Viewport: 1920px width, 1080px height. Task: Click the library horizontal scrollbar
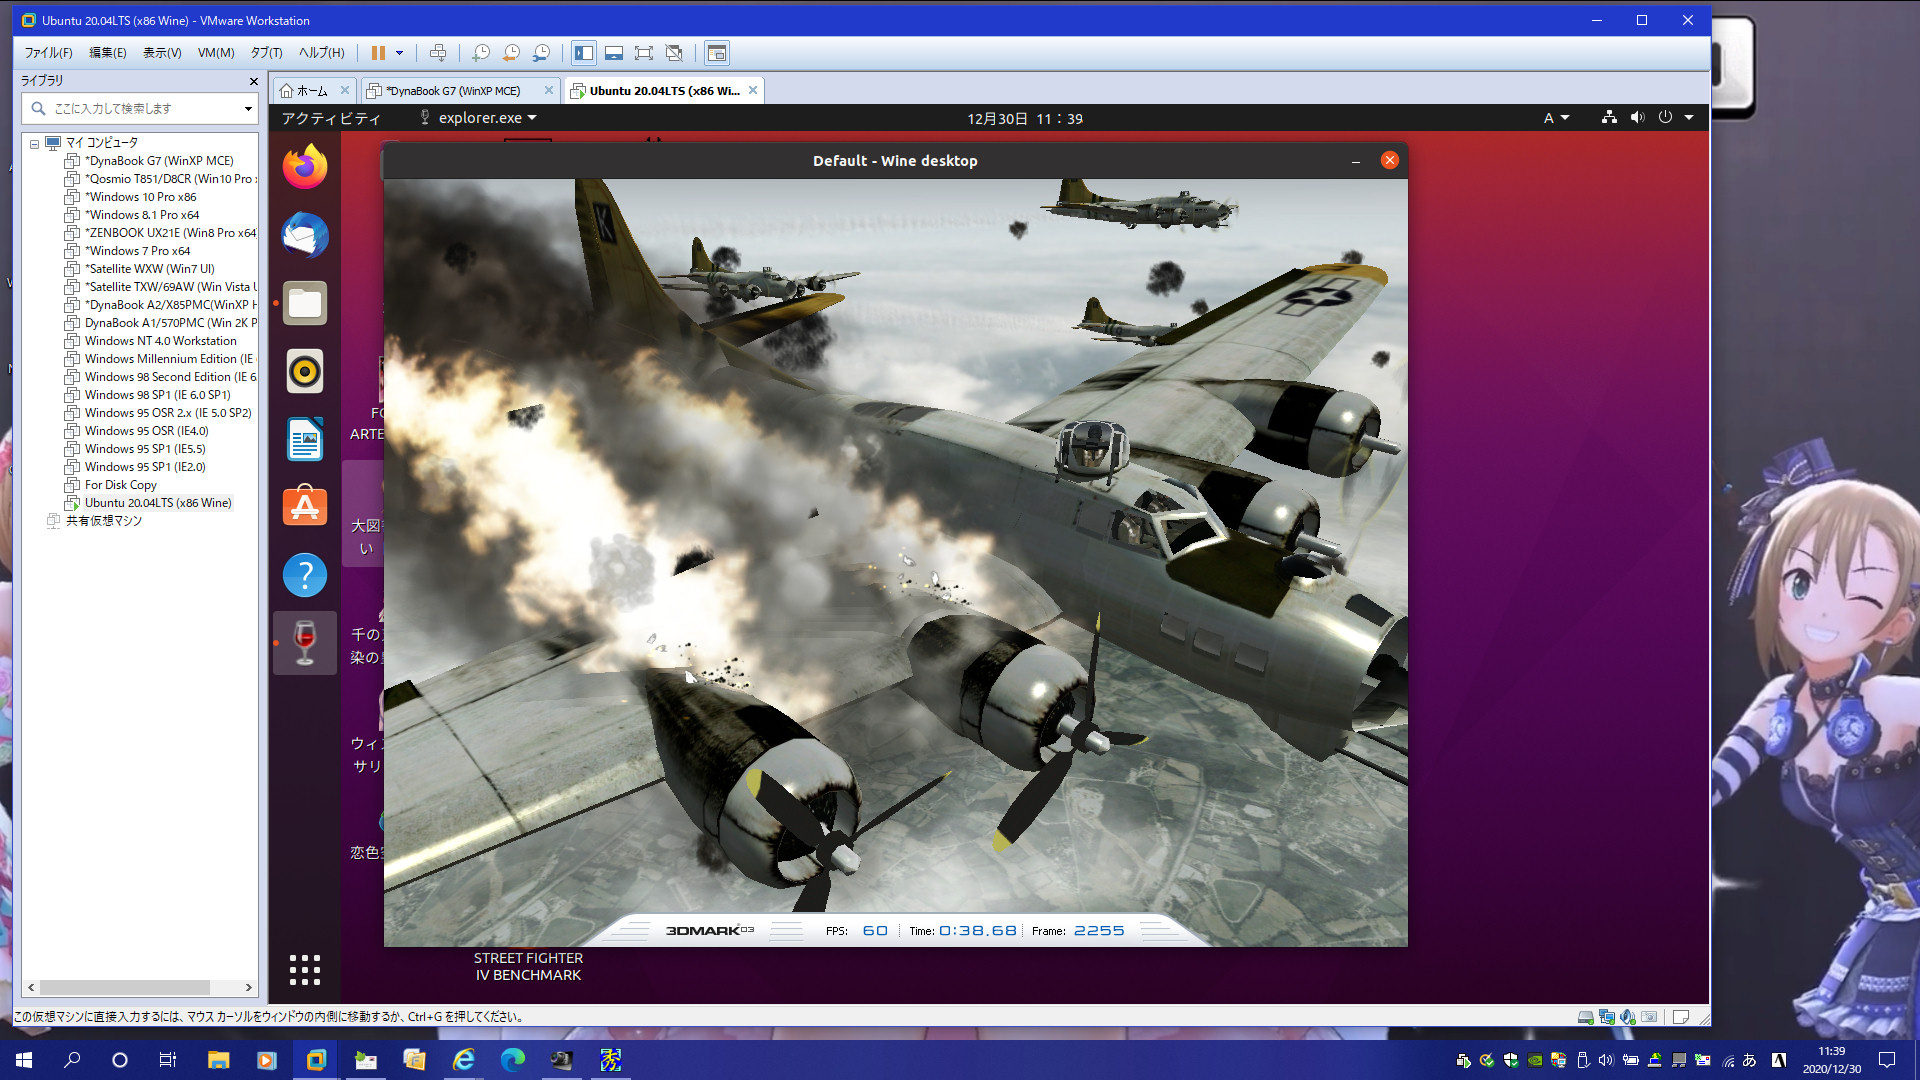(125, 987)
